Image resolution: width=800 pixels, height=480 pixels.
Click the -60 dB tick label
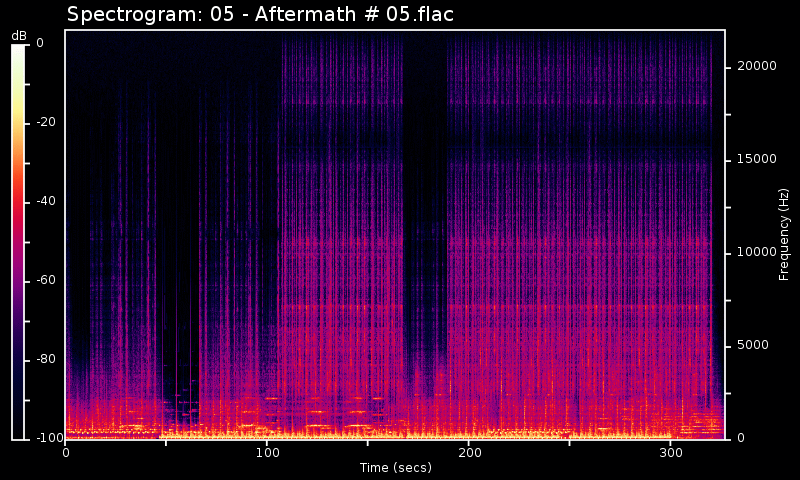46,280
